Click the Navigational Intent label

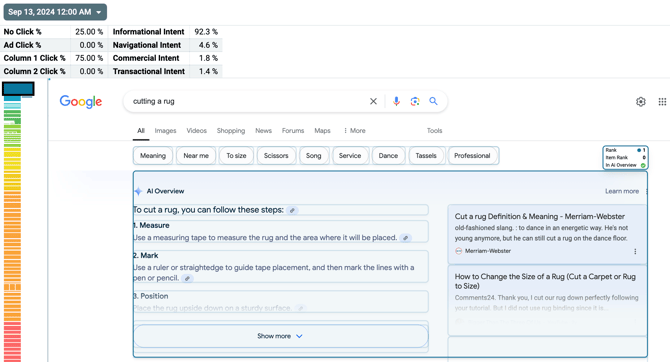click(x=147, y=45)
